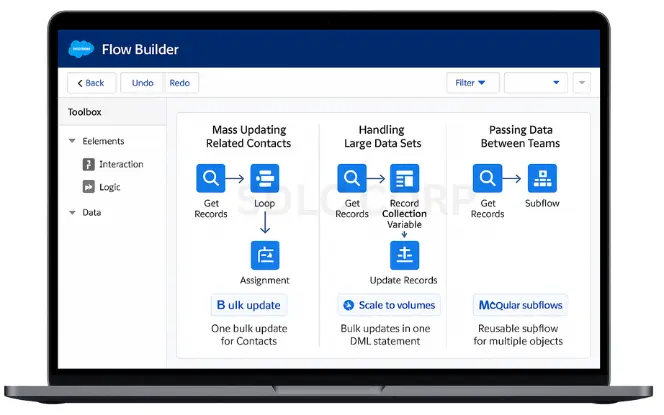Click the Bulk update badge
This screenshot has height=415, width=664.
pyautogui.click(x=249, y=305)
